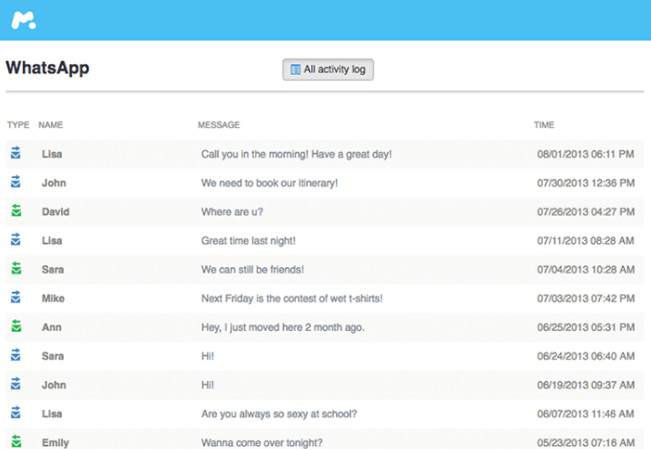
Task: Click timestamp 06/24/2013 06:40 AM
Action: (x=586, y=356)
